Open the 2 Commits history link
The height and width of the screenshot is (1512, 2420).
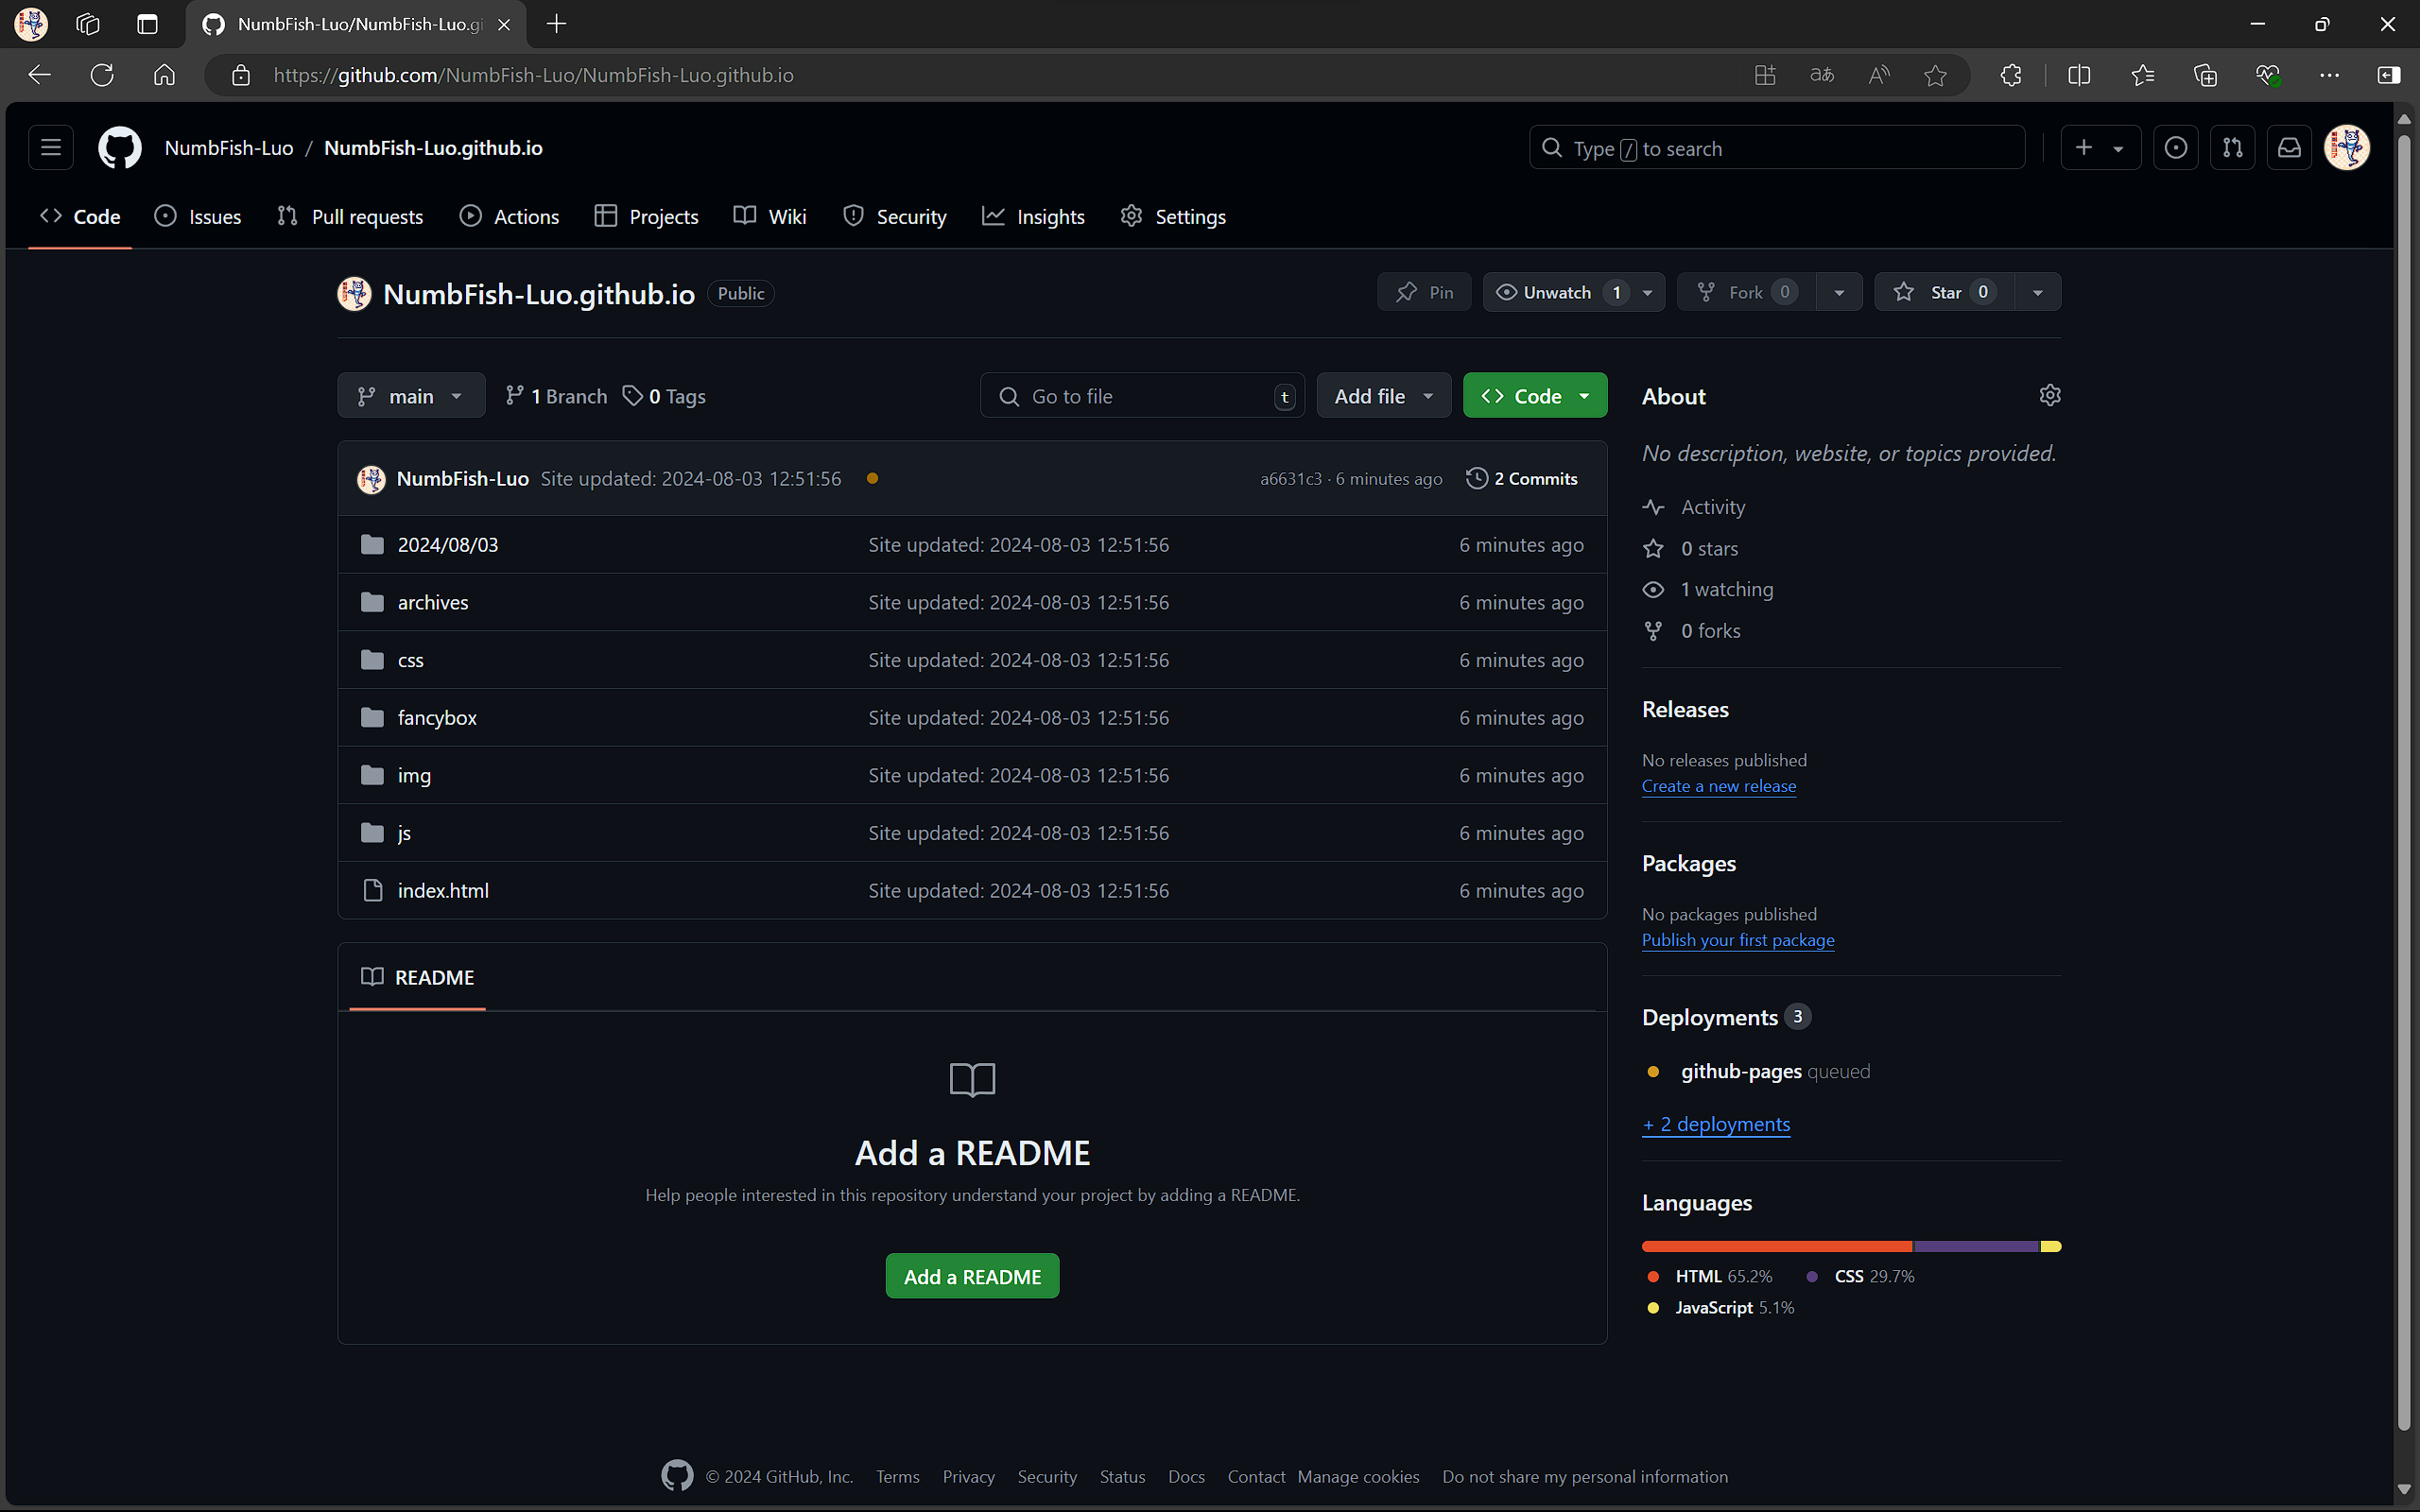(1522, 479)
